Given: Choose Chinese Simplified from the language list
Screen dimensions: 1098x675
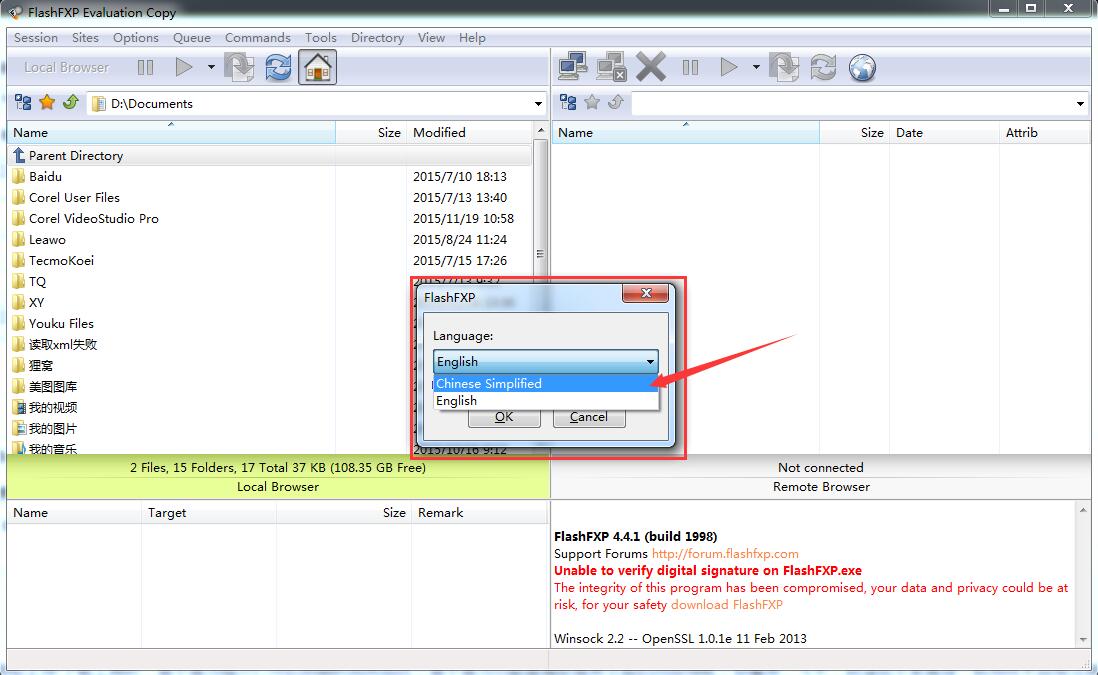Looking at the screenshot, I should [x=489, y=383].
